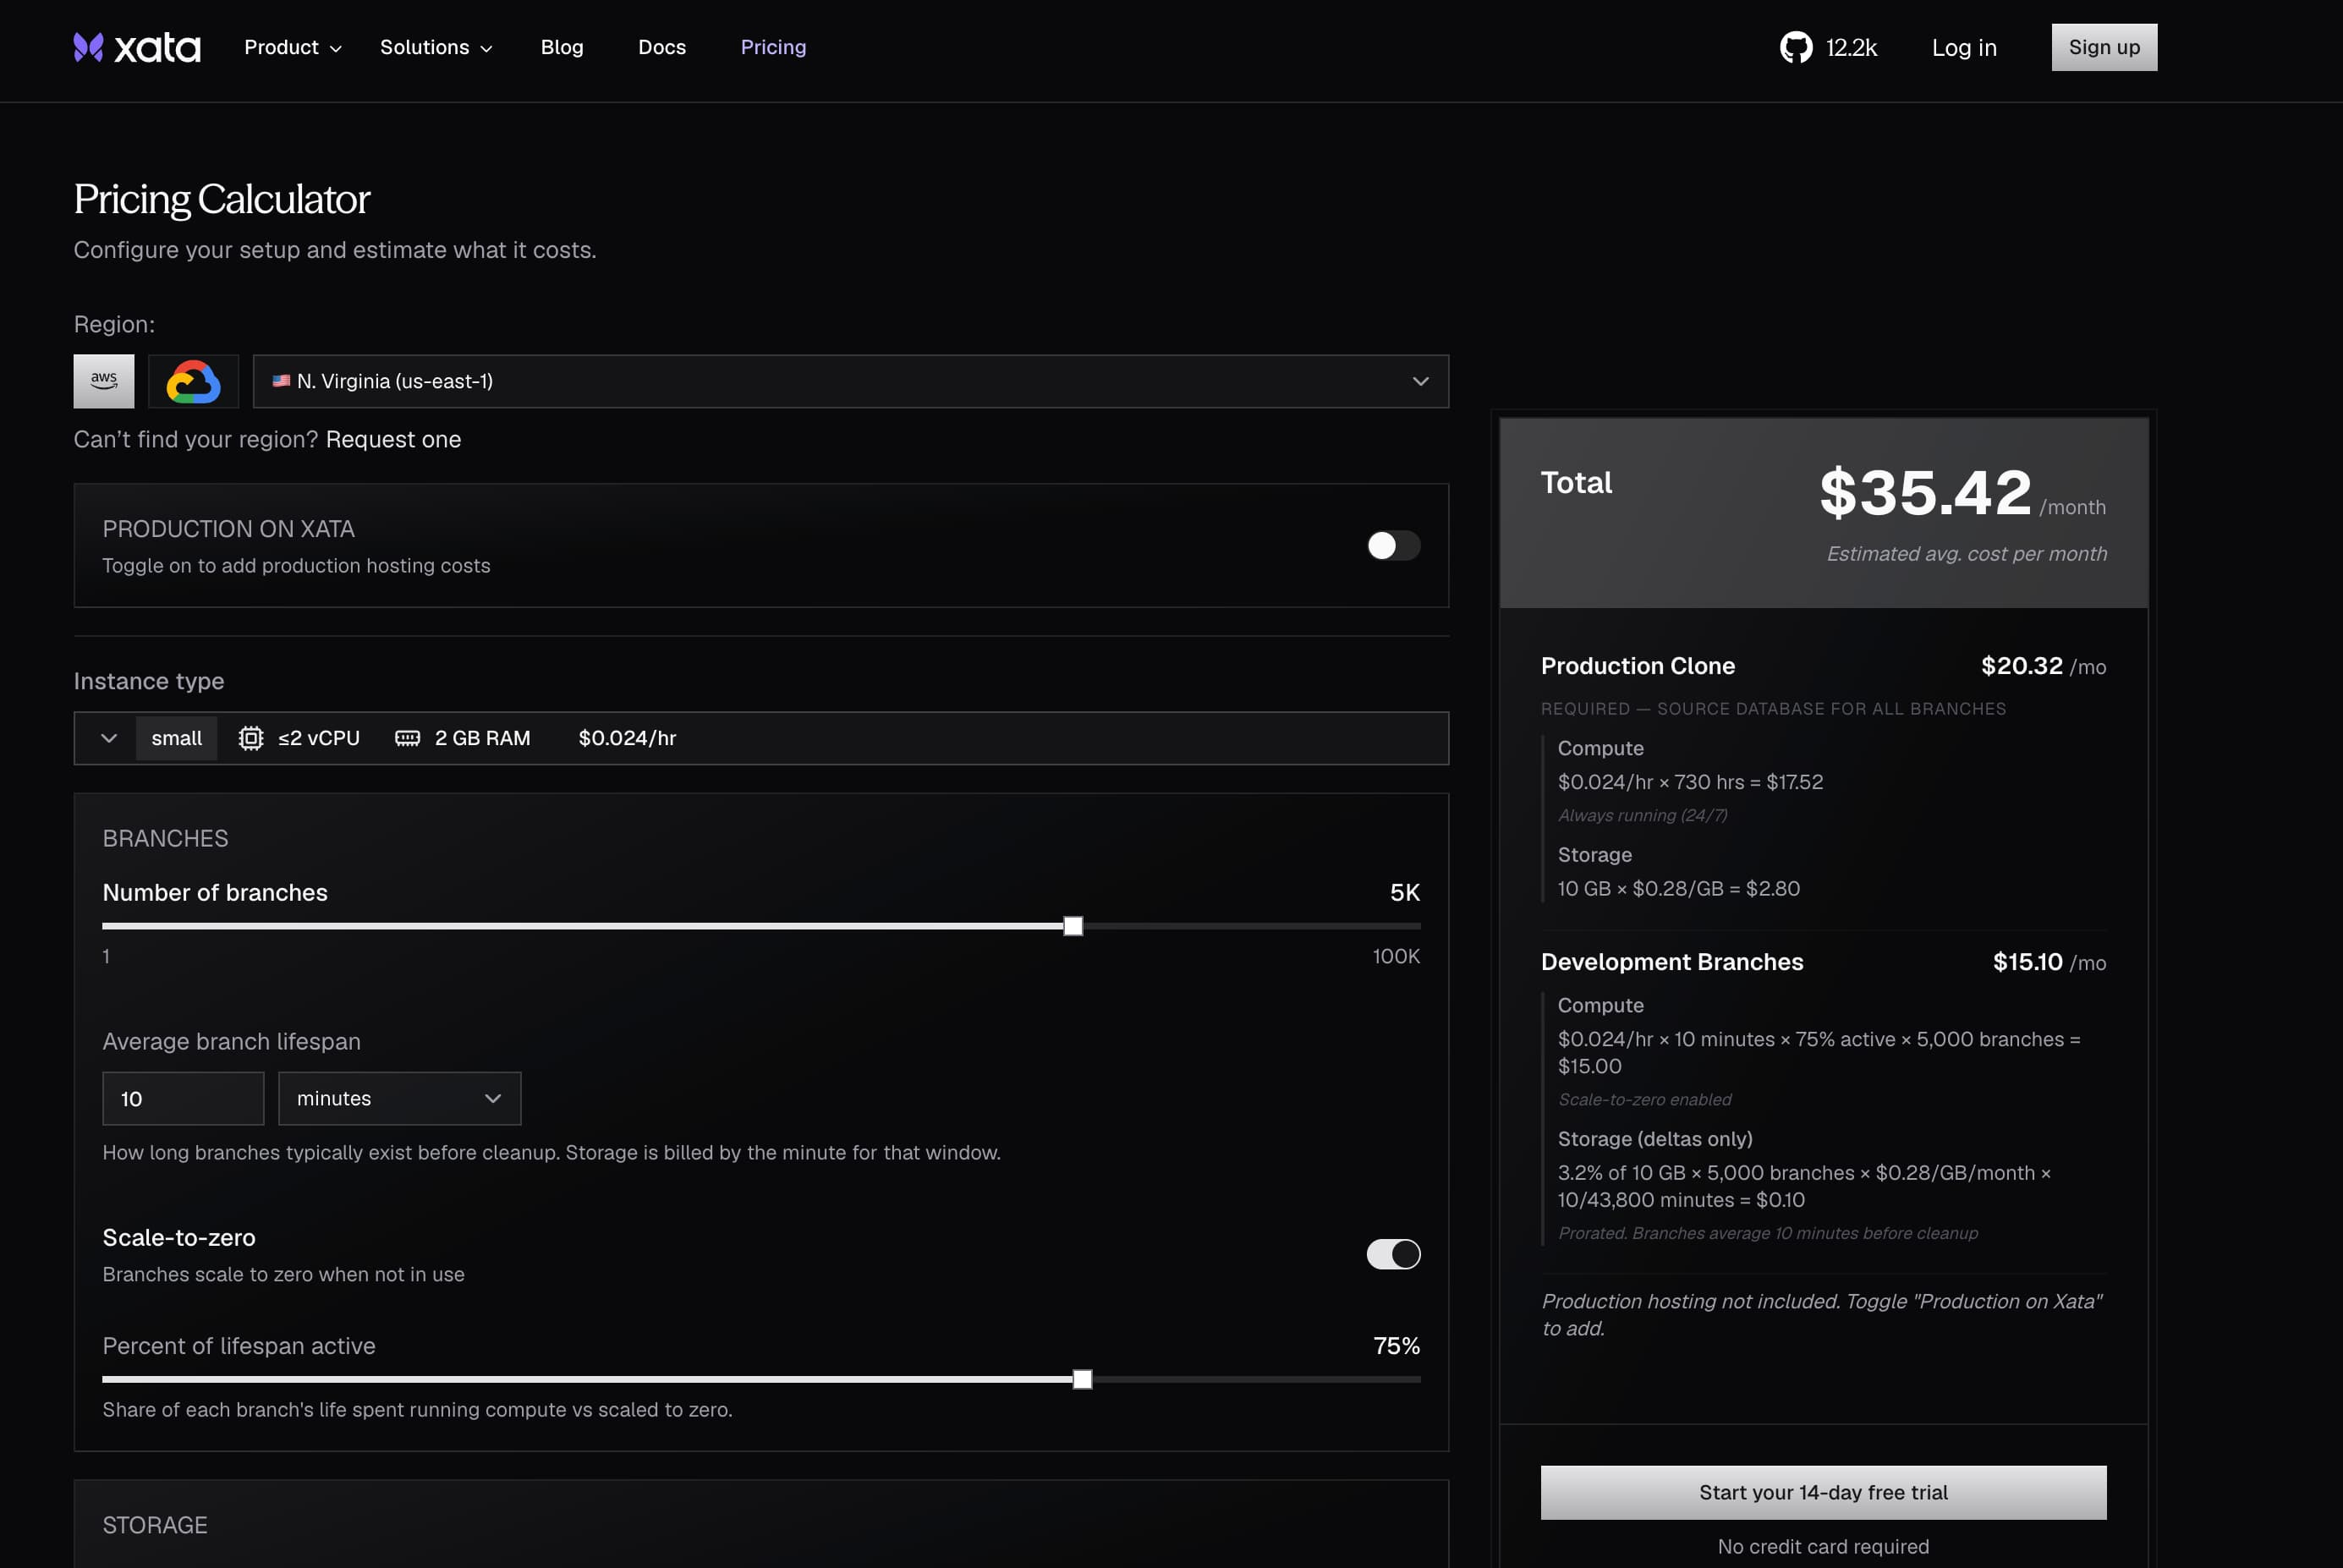Click the Pricing Calculator heading
This screenshot has height=1568, width=2343.
click(221, 199)
